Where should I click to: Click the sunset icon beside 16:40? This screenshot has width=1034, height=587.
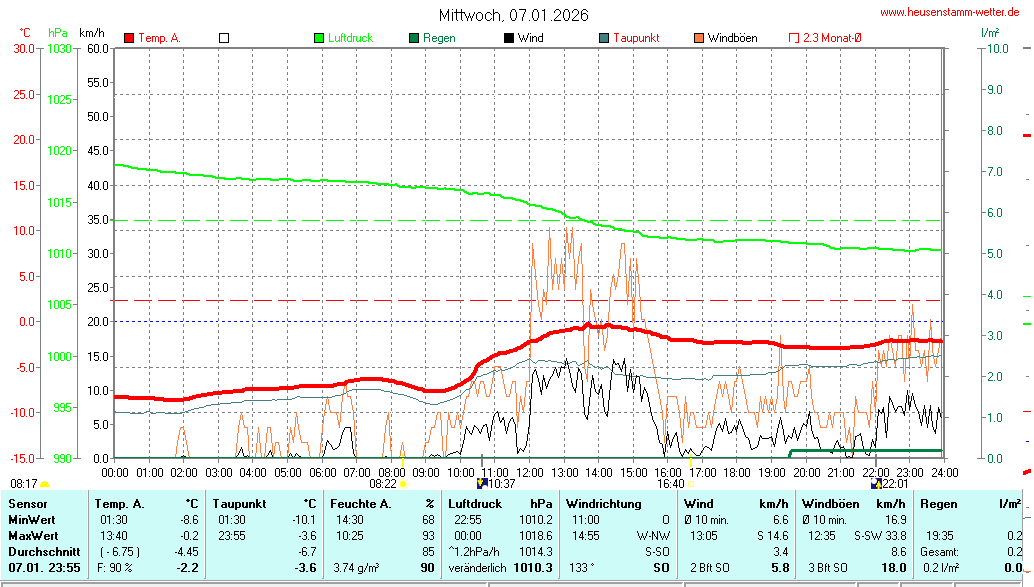click(x=691, y=483)
